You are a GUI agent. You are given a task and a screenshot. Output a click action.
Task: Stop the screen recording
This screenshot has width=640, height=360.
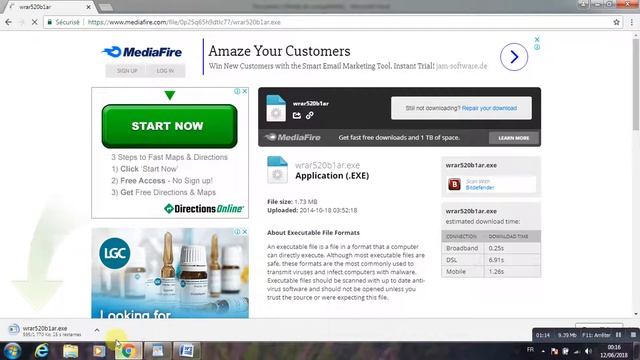(x=633, y=335)
